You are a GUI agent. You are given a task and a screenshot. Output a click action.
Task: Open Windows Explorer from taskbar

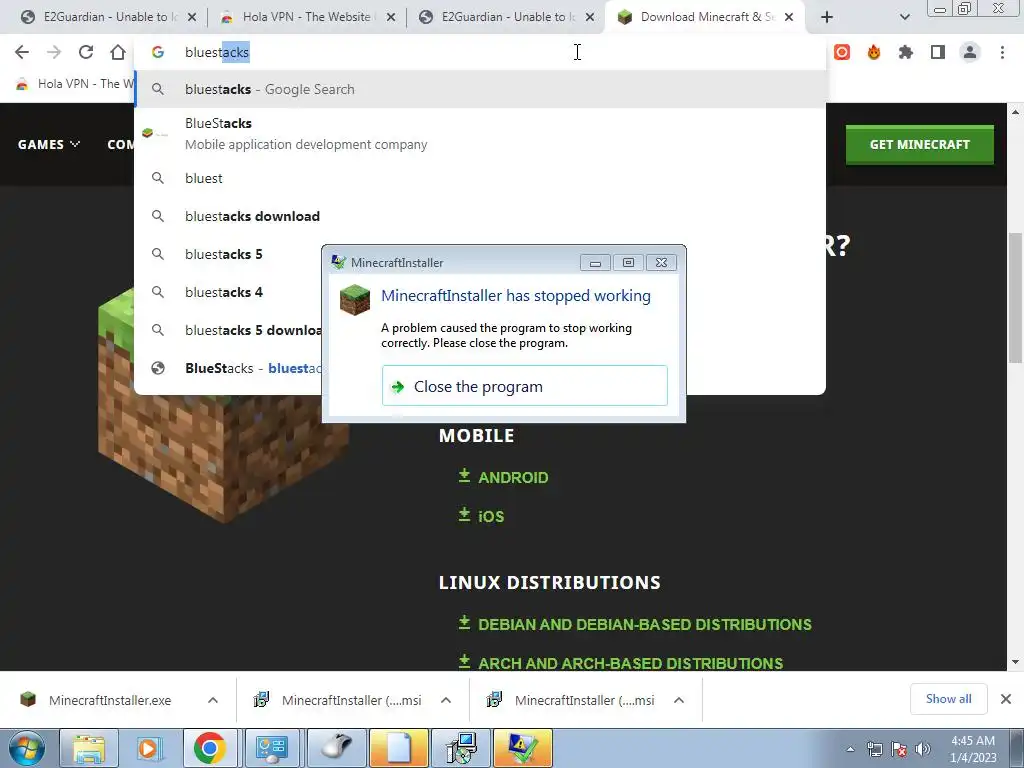click(x=89, y=748)
